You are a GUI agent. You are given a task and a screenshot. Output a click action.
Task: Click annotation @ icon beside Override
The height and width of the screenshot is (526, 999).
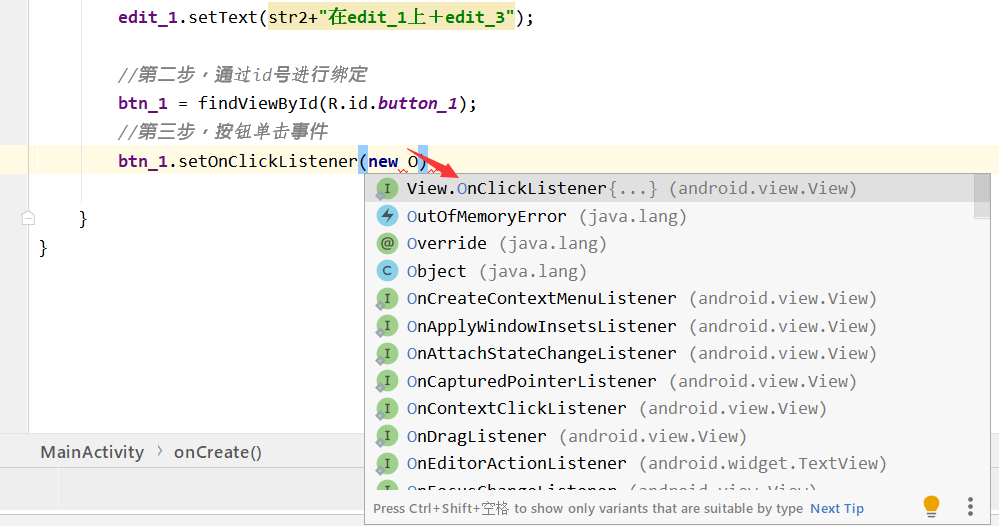(387, 243)
